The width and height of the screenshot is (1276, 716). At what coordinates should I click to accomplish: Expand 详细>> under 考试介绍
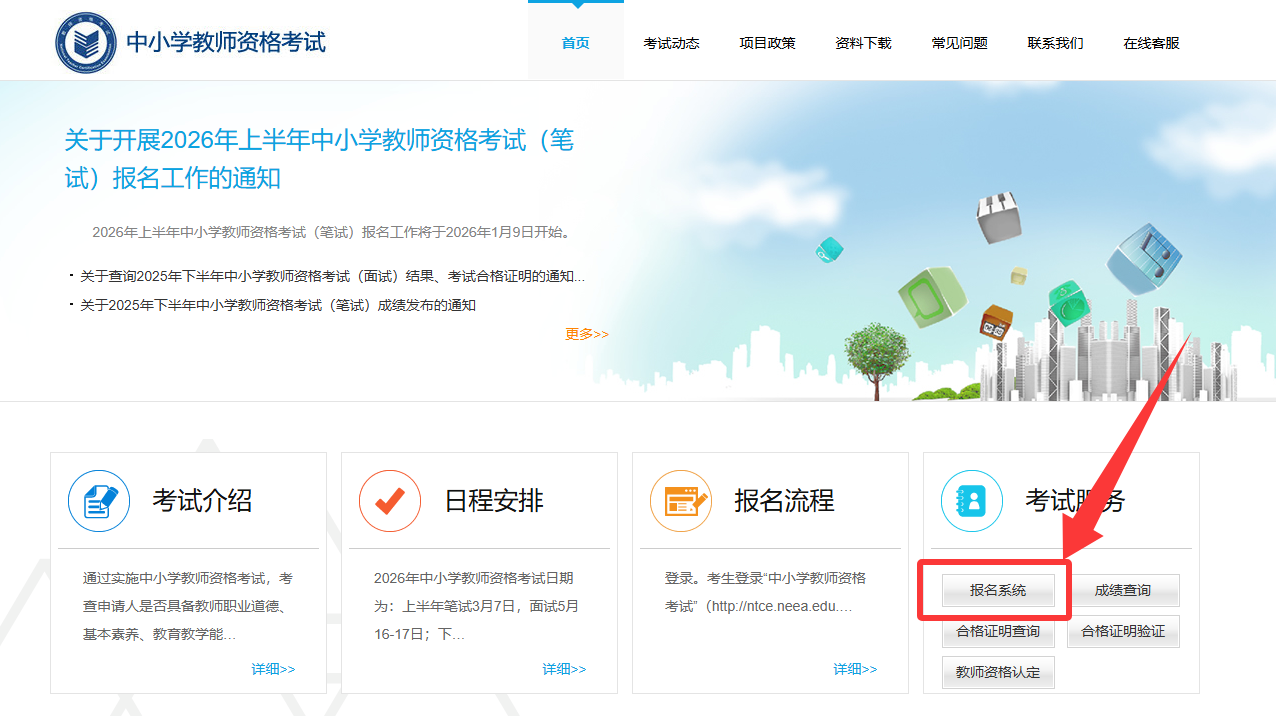pyautogui.click(x=273, y=669)
